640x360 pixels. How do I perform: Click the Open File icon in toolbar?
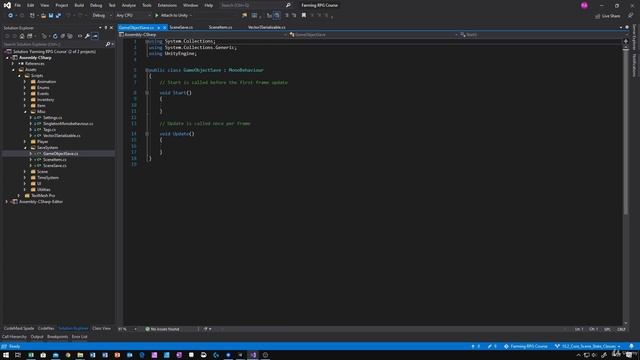(43, 16)
